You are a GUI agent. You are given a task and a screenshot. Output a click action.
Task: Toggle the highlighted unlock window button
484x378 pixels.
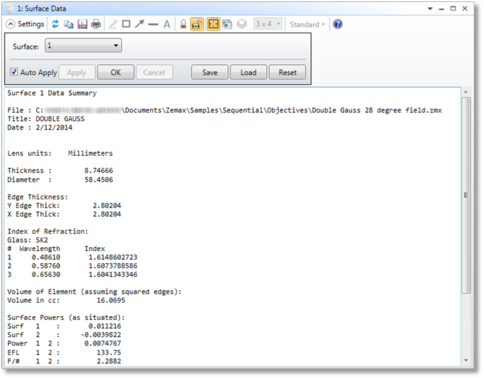click(x=197, y=24)
